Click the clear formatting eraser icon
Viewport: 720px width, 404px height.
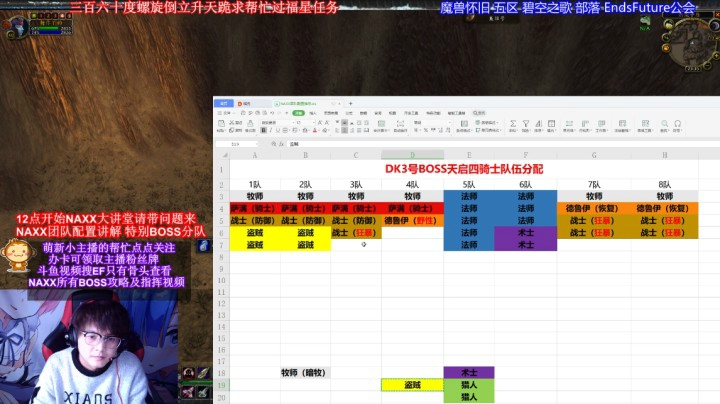pos(325,130)
